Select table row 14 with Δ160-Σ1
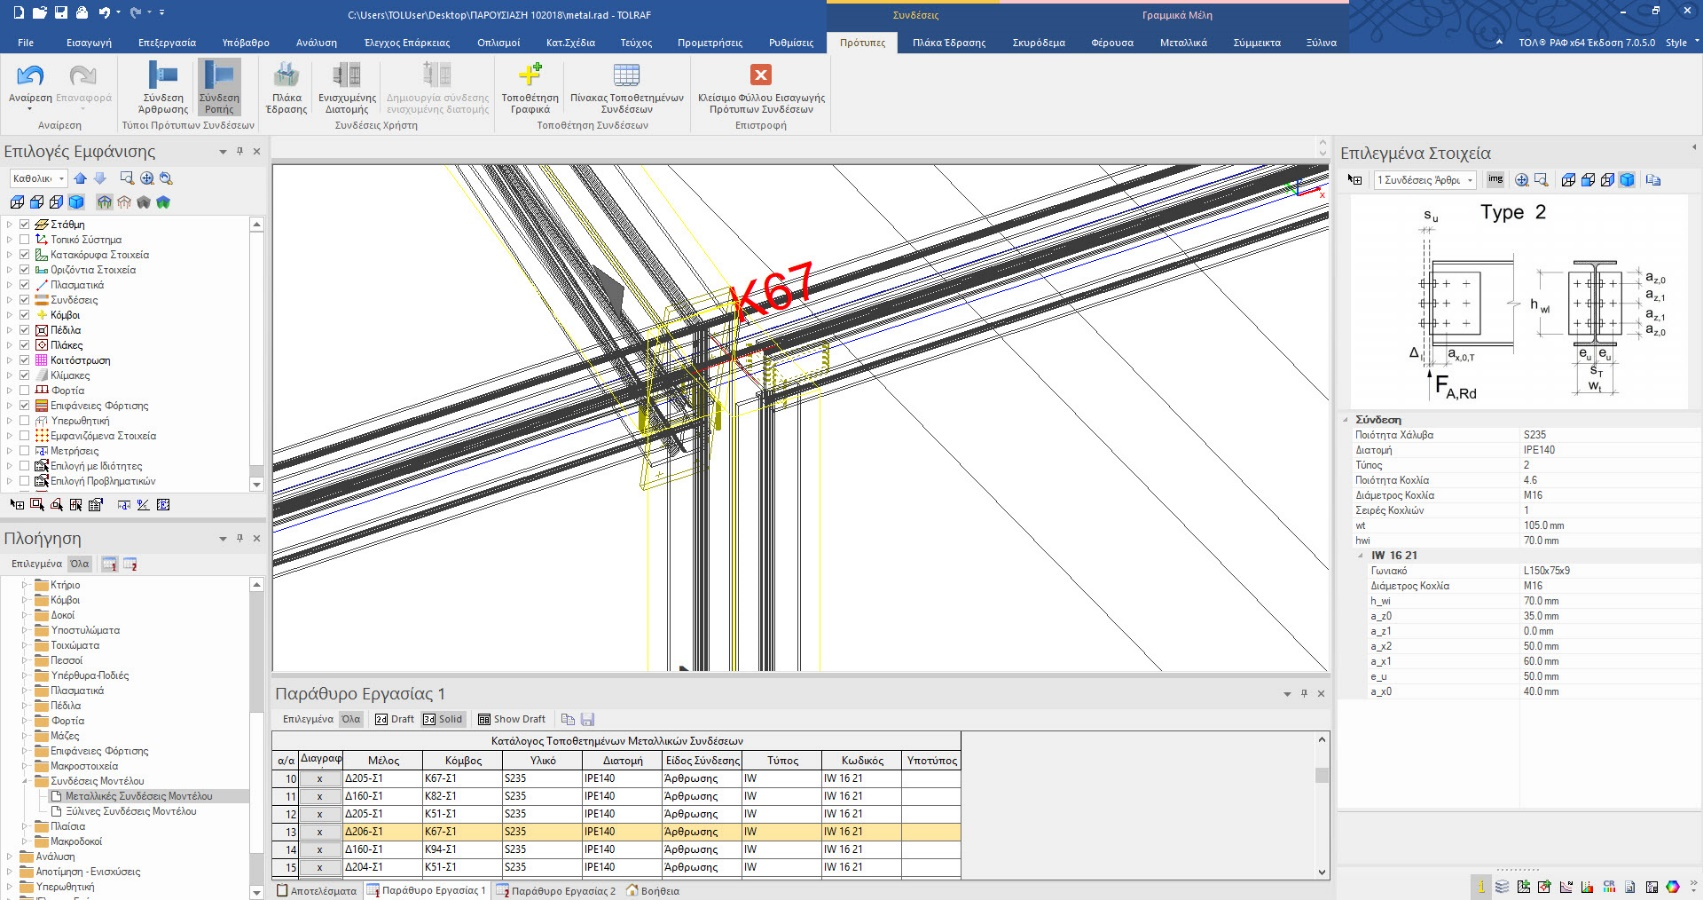 point(384,850)
